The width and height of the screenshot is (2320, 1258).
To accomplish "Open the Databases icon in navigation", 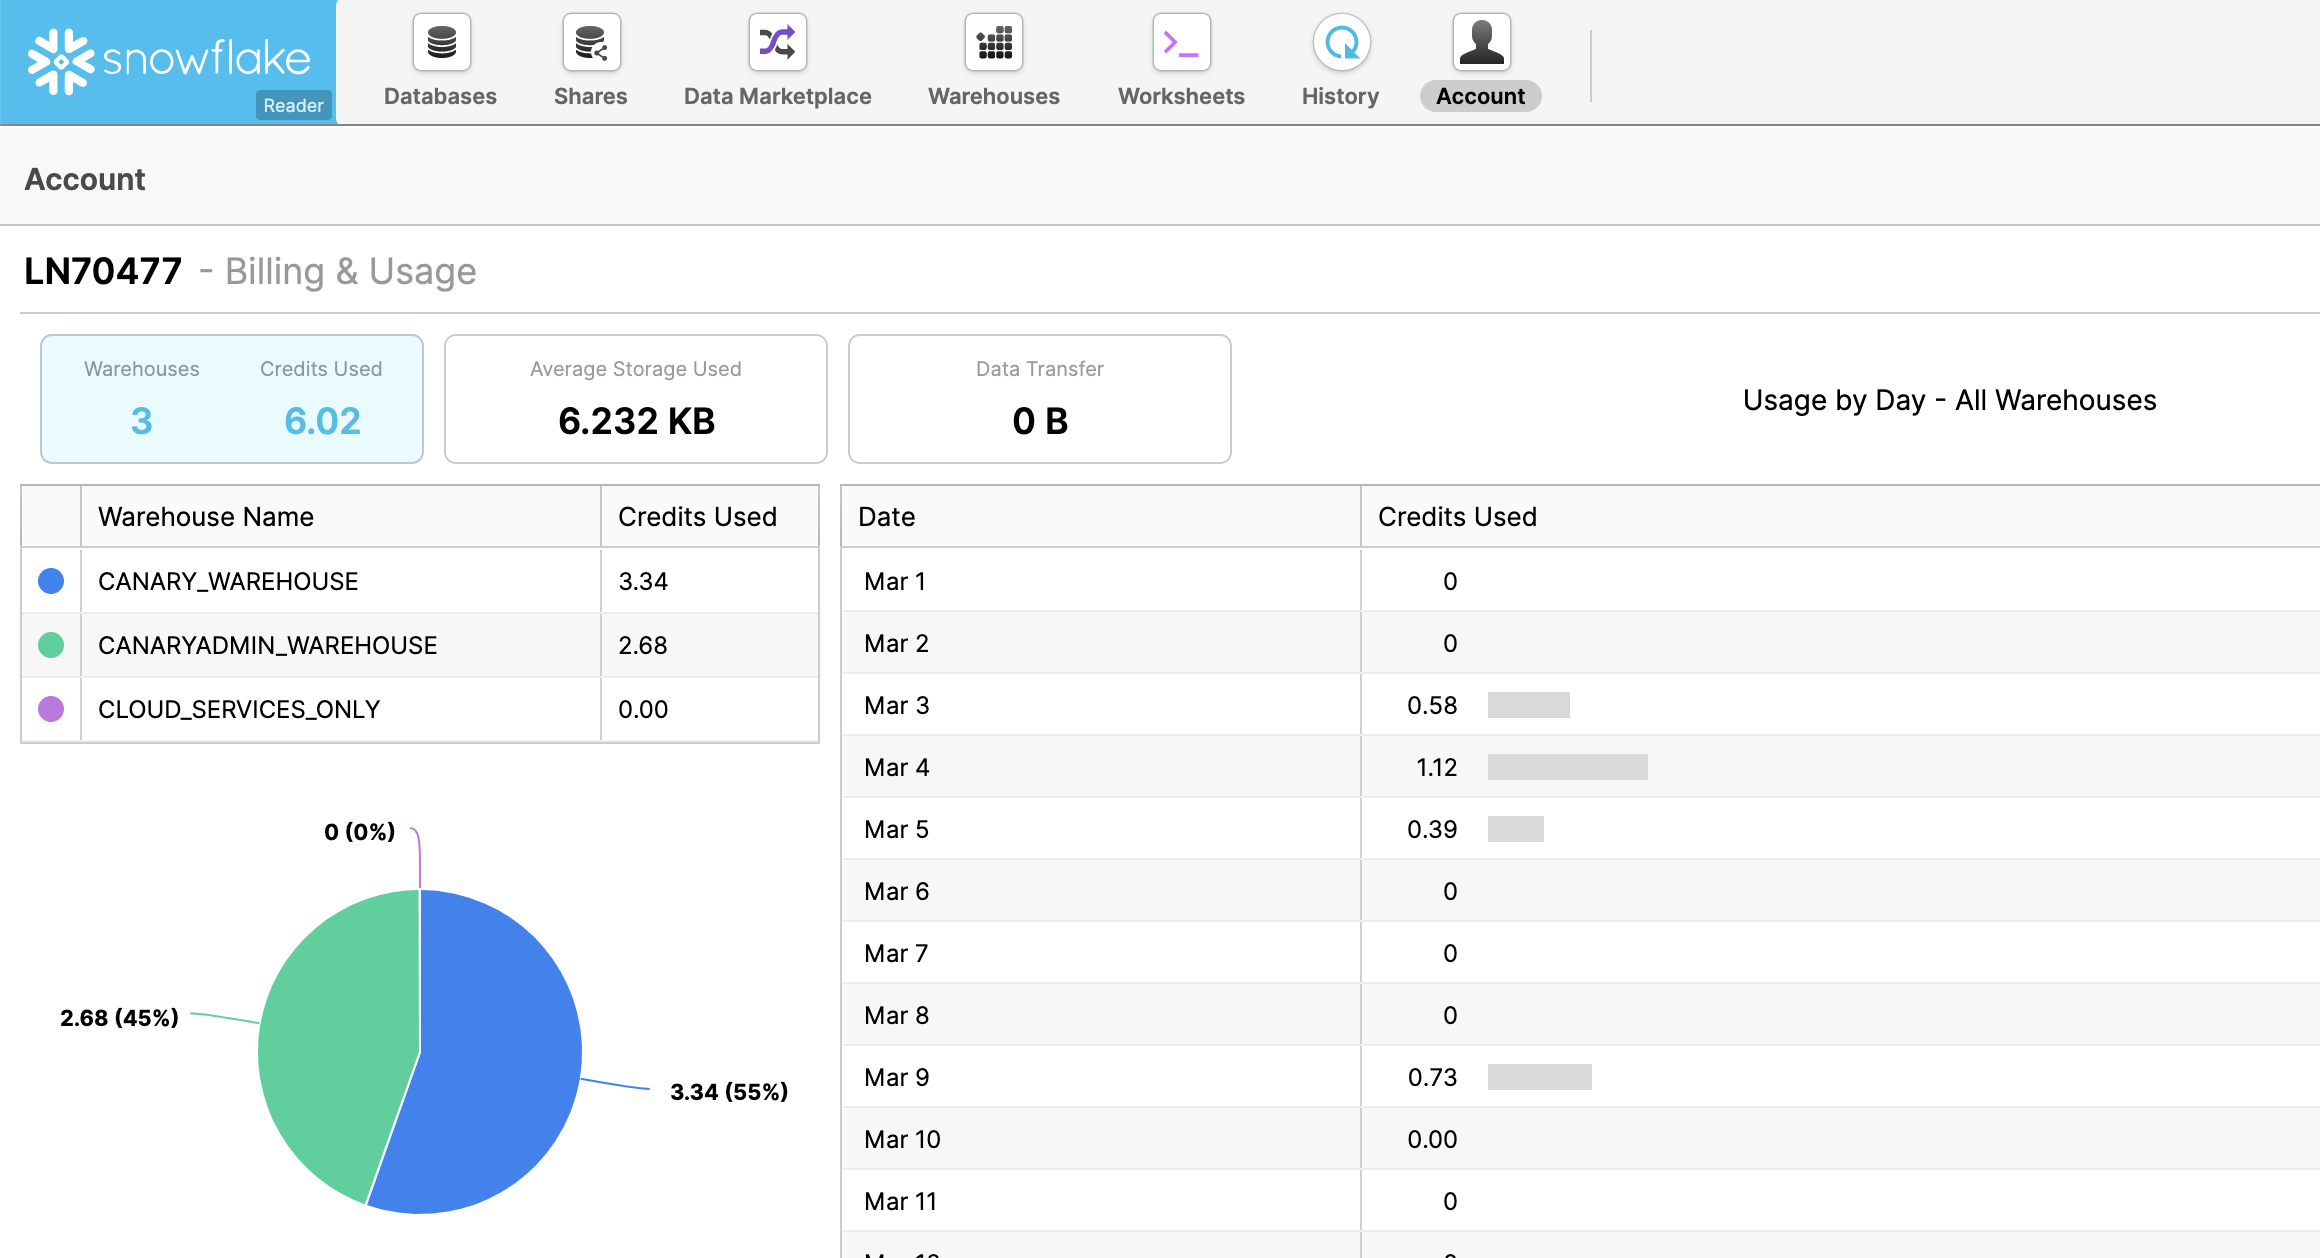I will (441, 43).
